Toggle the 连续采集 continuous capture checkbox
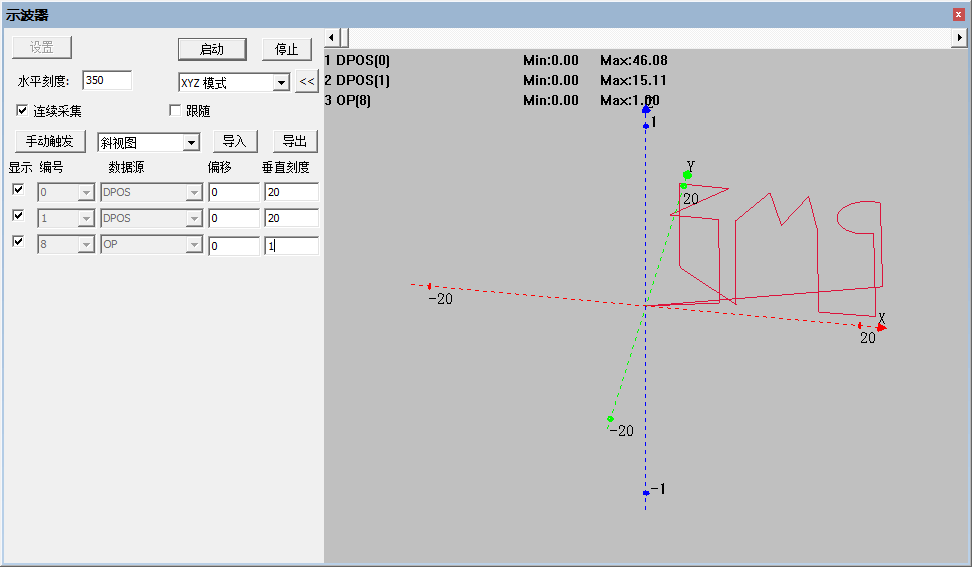Viewport: 972px width, 567px height. click(x=22, y=110)
